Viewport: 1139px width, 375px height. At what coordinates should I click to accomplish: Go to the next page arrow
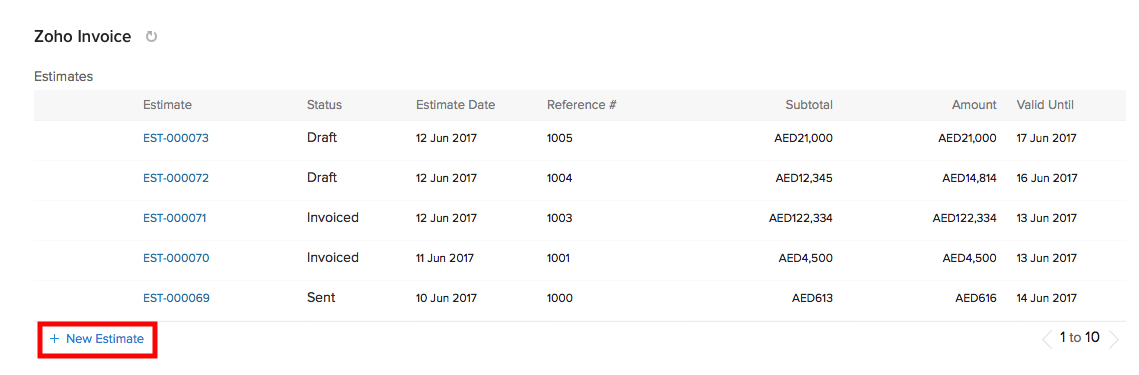(x=1114, y=339)
